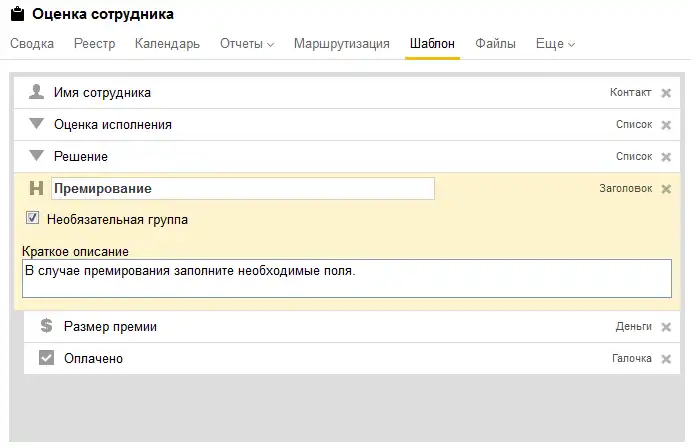
Task: Open the Реестр tab
Action: [94, 44]
